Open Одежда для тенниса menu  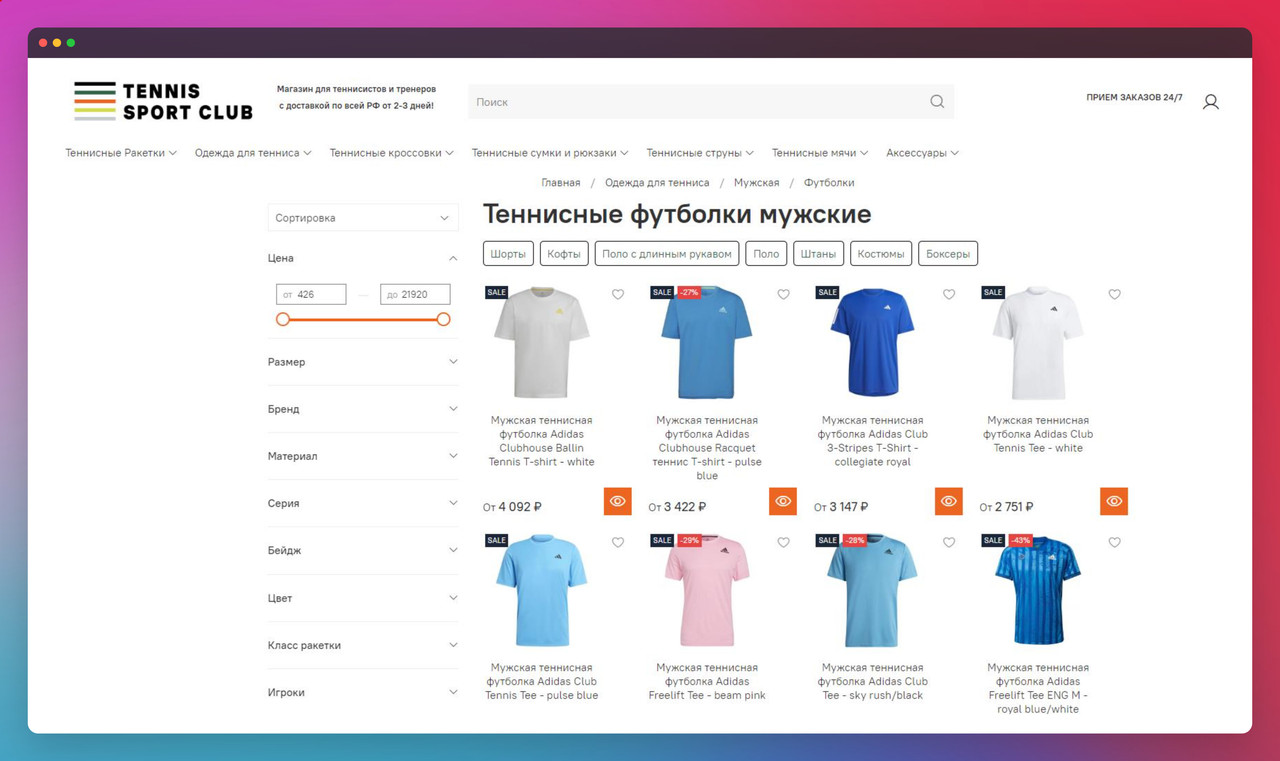(253, 153)
